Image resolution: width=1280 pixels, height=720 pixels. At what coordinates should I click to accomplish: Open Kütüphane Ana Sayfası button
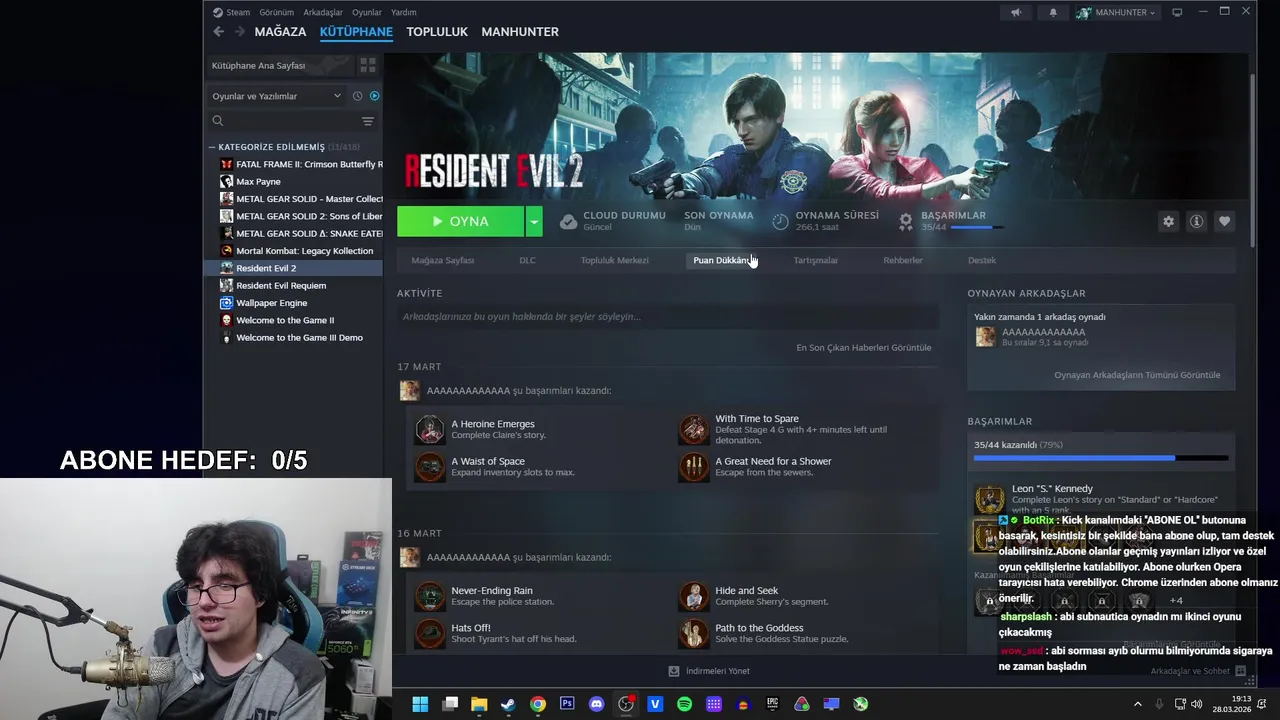tap(279, 65)
